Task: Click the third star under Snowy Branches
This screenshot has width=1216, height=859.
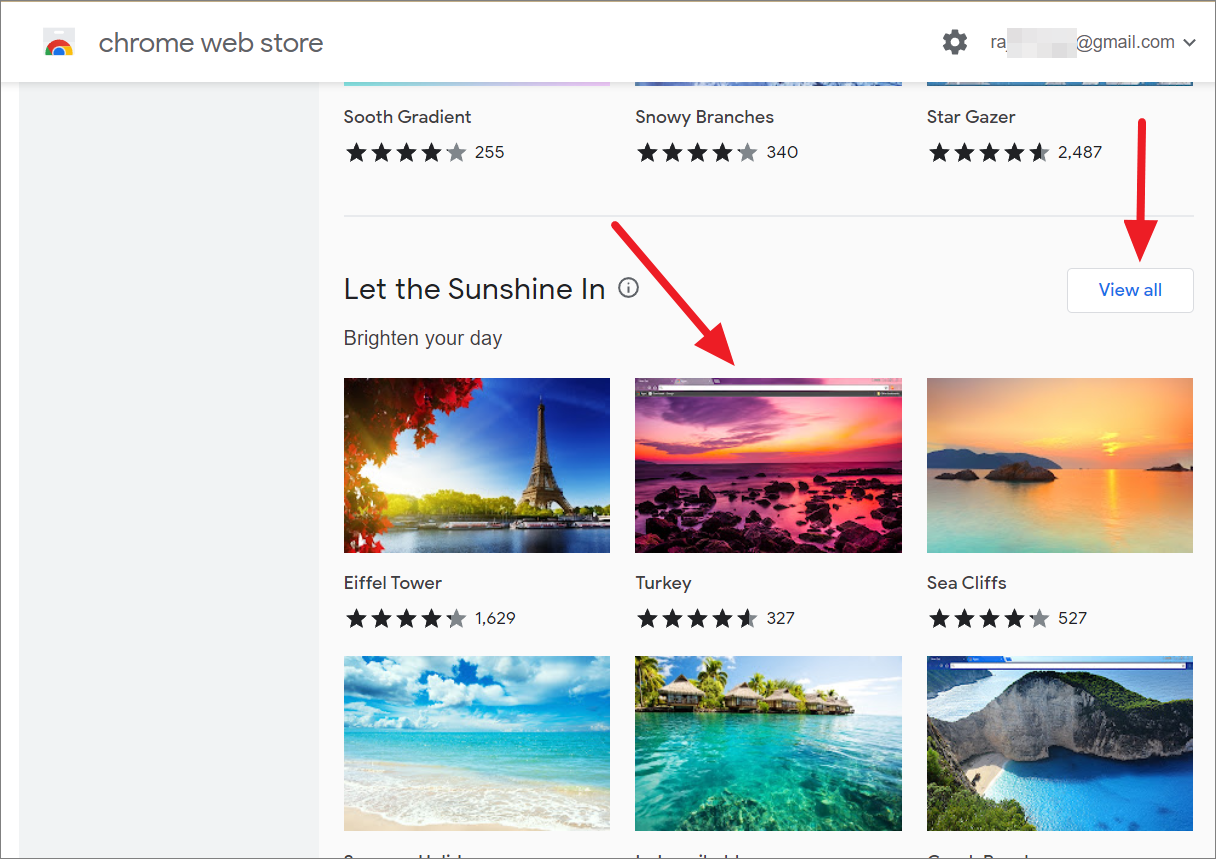Action: (698, 152)
